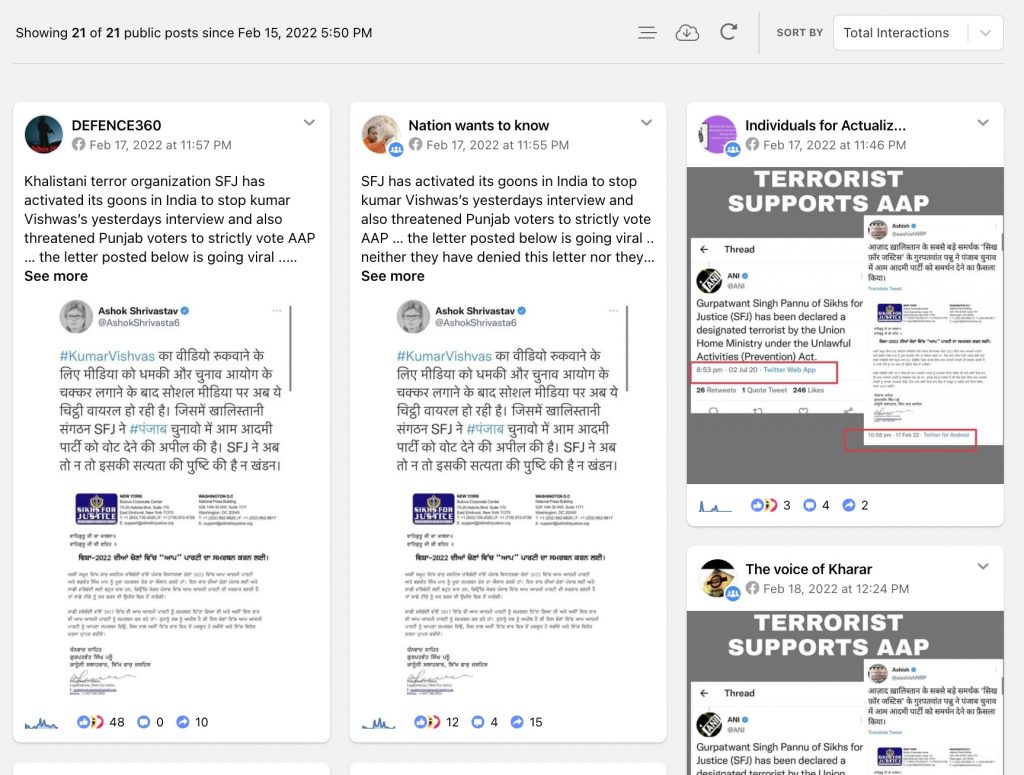Click See more on the DEFENCE360 post
The image size is (1024, 775).
[x=56, y=276]
